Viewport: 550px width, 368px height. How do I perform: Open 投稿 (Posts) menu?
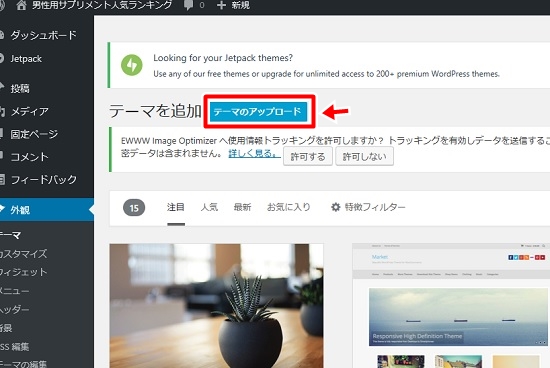pyautogui.click(x=20, y=88)
